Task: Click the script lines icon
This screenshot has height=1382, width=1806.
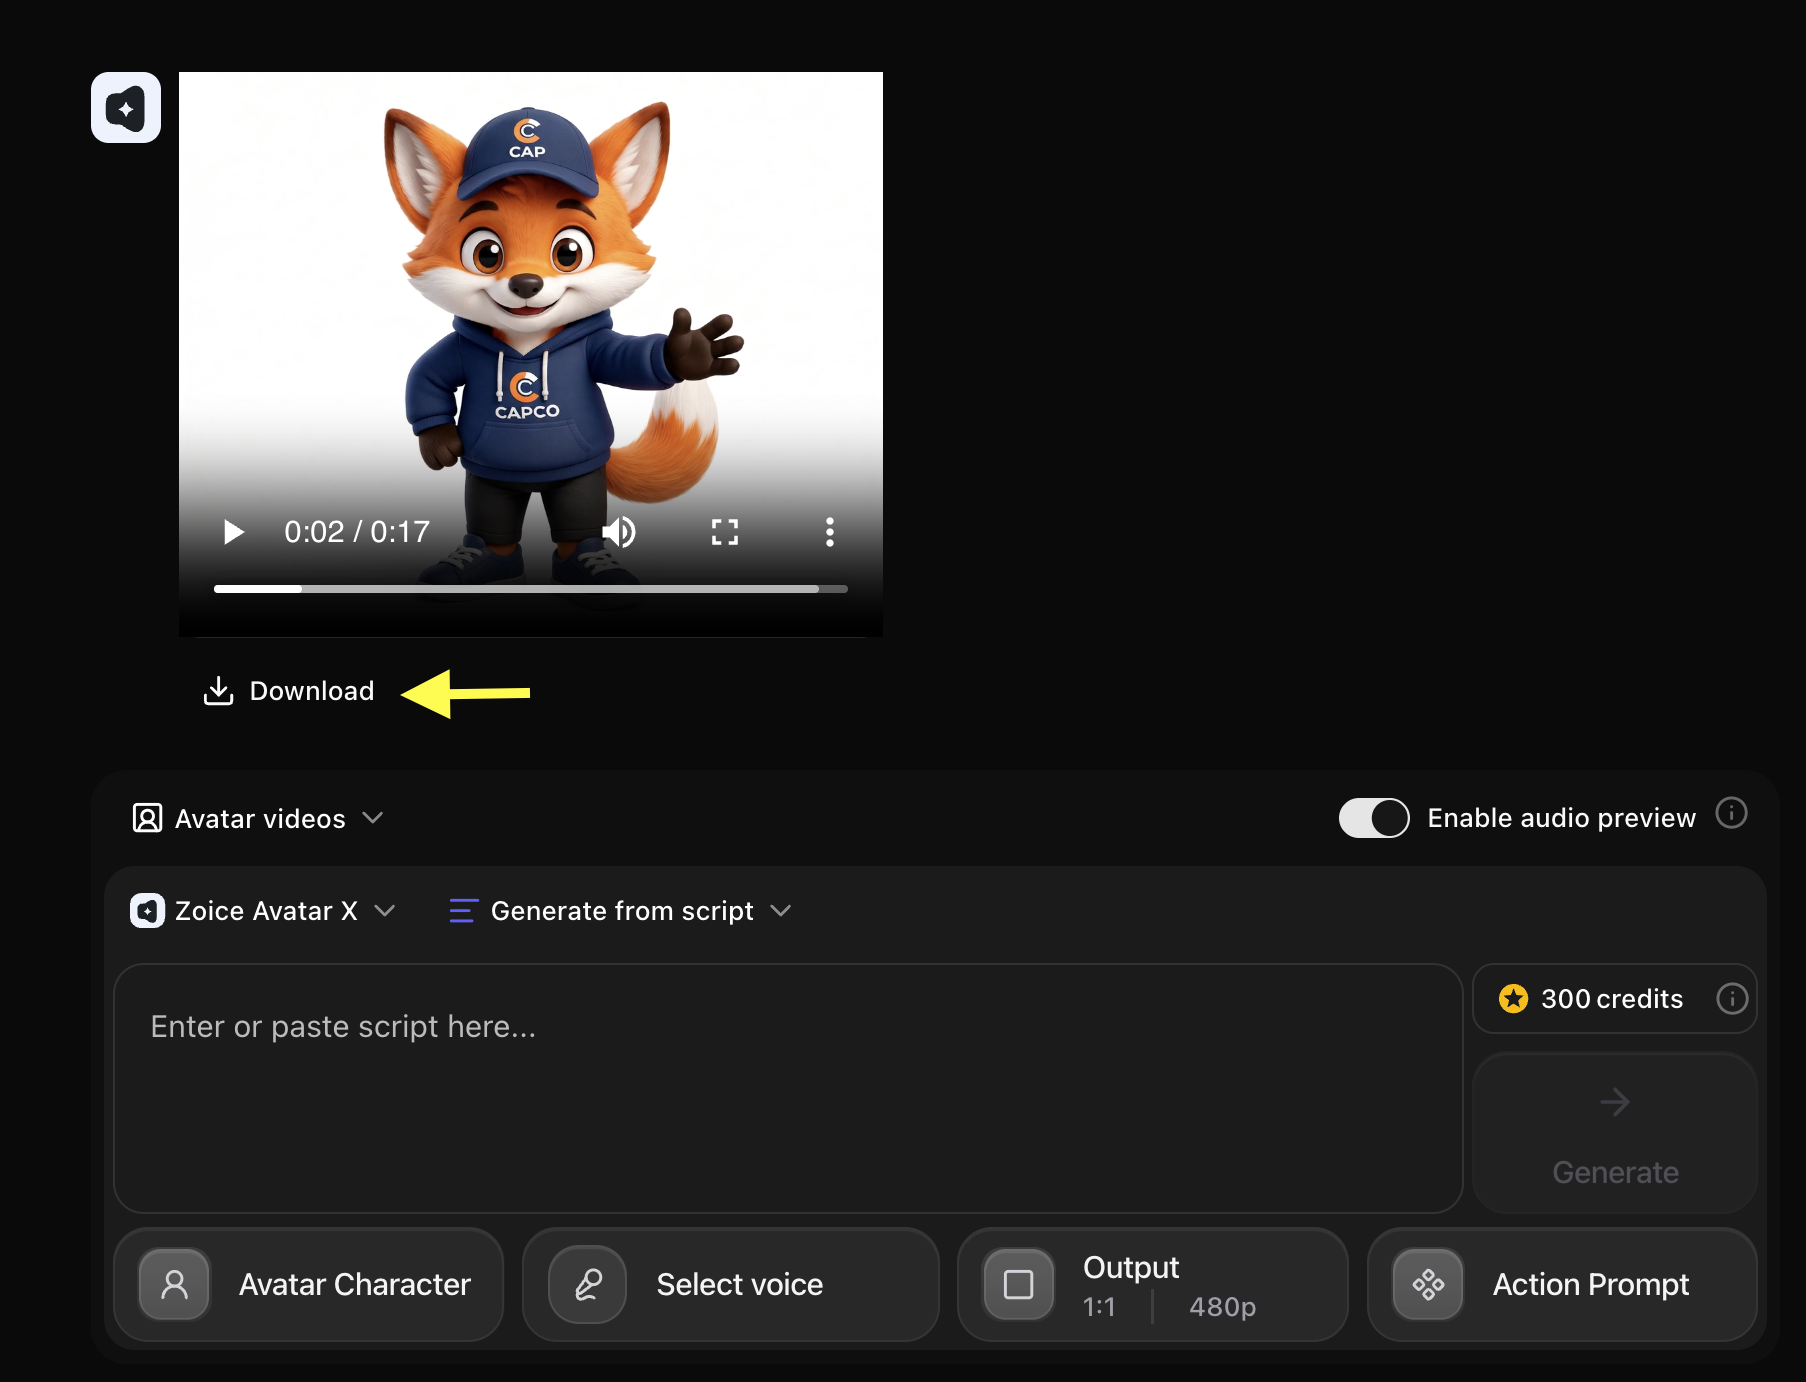Action: (x=463, y=911)
